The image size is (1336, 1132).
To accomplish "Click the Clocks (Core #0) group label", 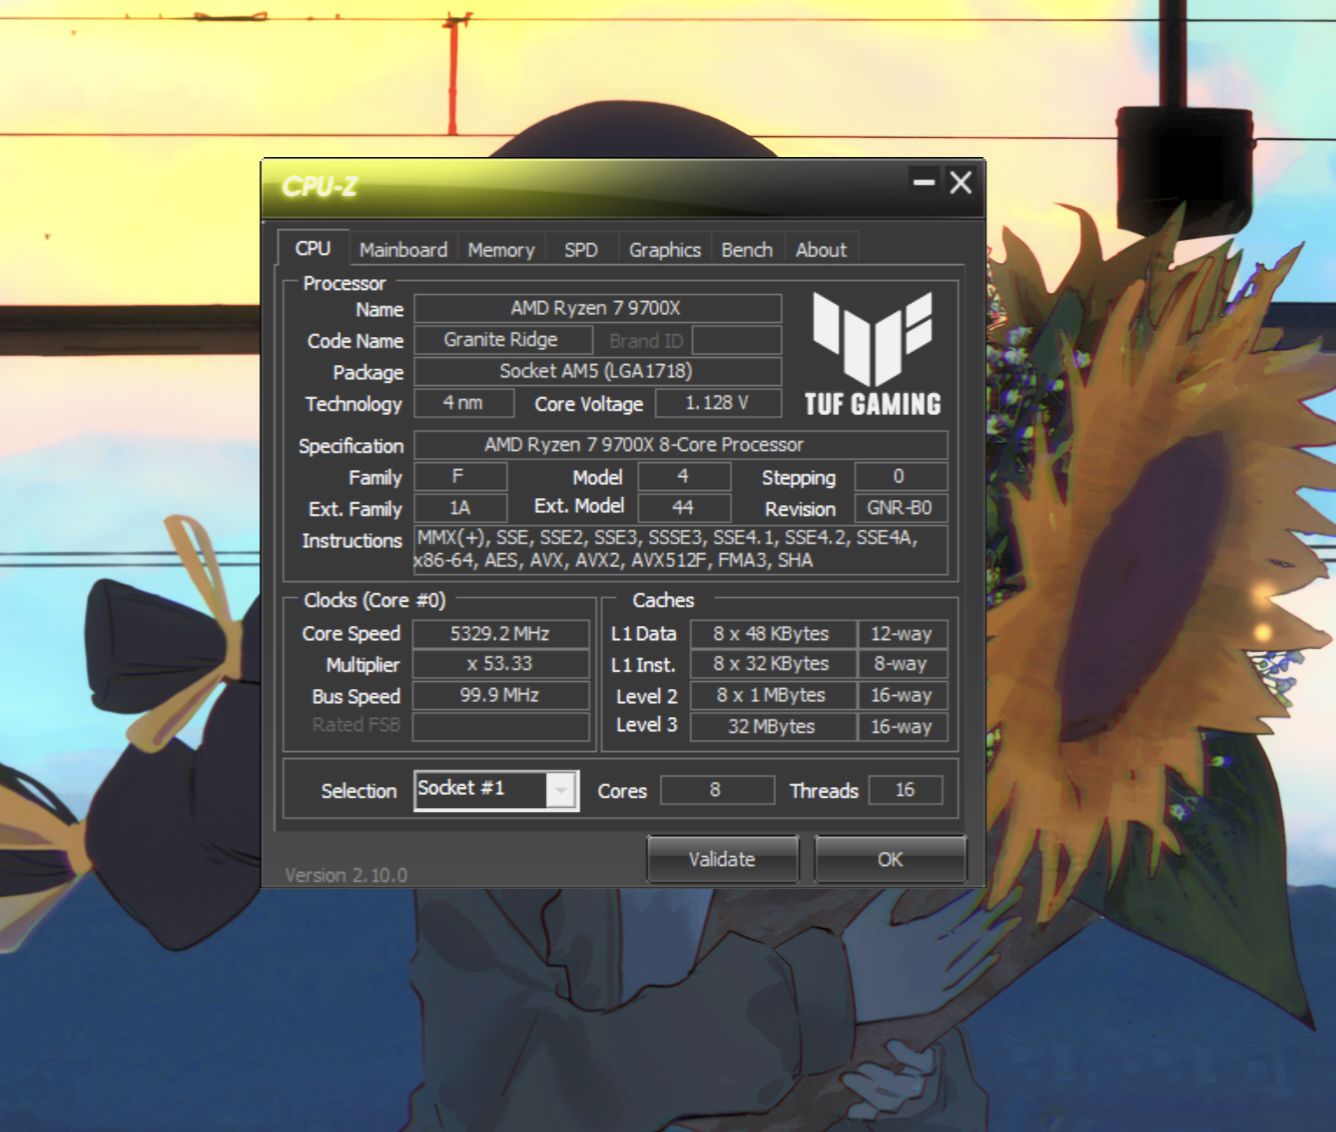I will pos(375,600).
